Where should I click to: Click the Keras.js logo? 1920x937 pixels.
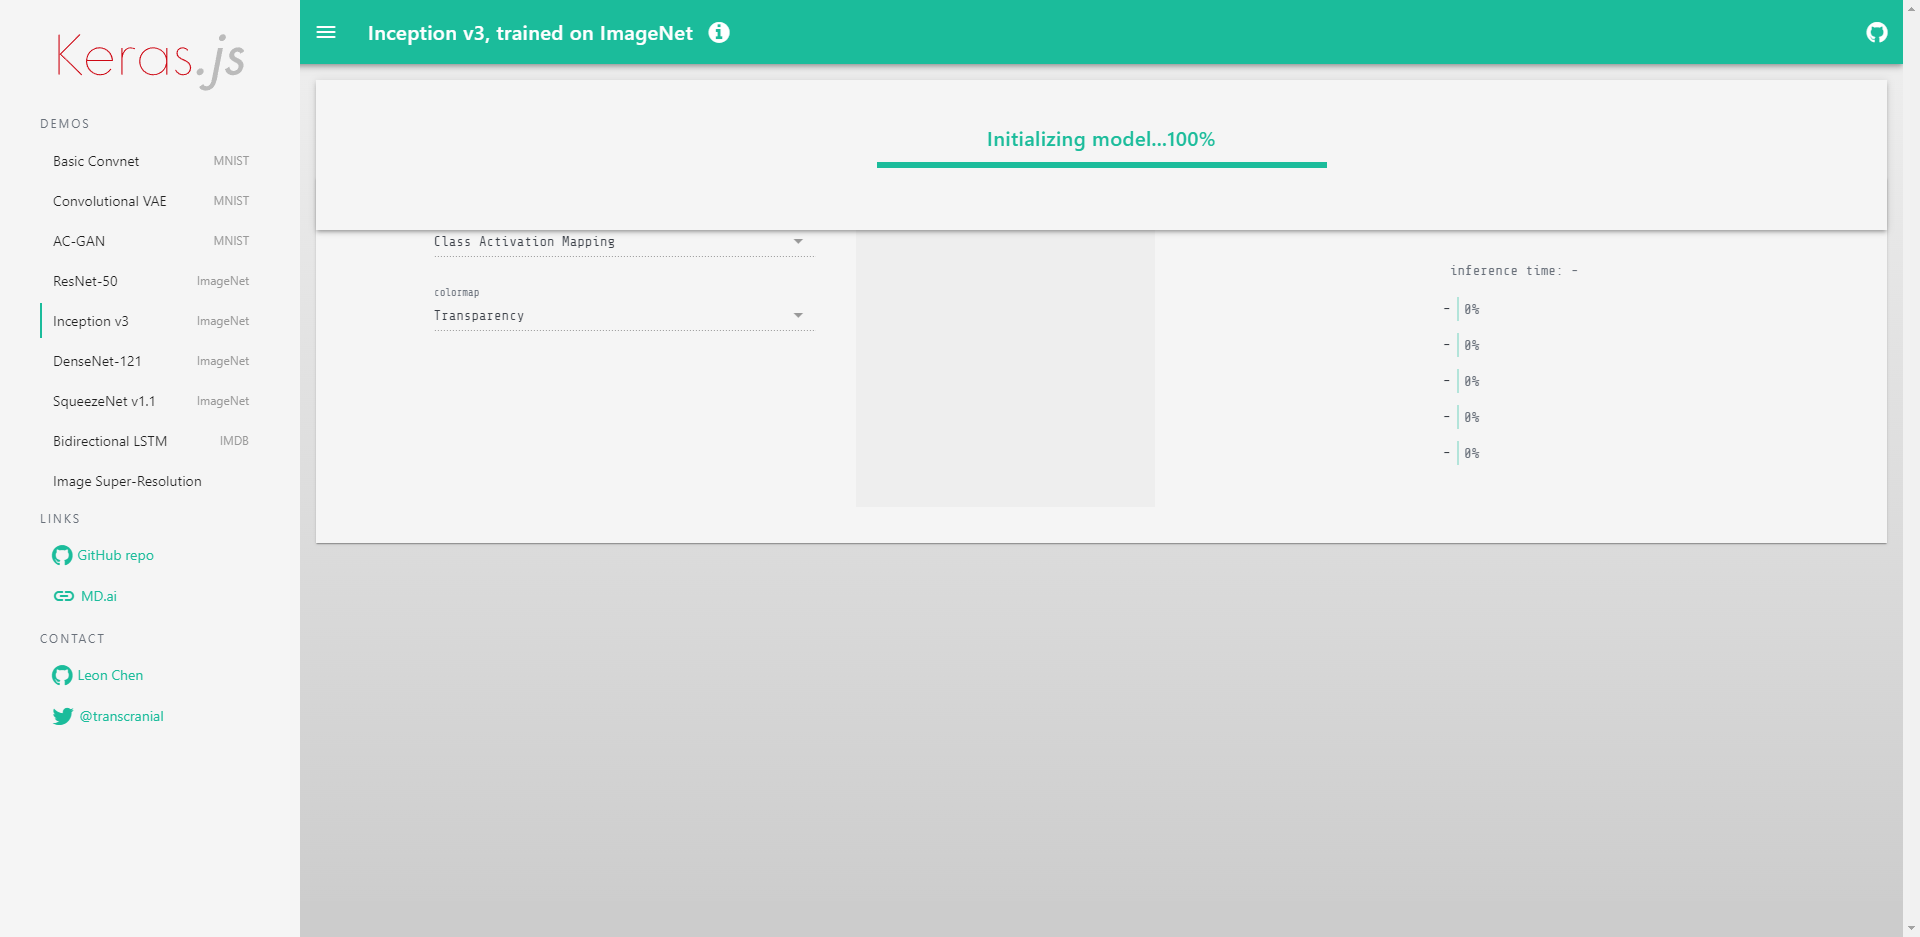150,60
